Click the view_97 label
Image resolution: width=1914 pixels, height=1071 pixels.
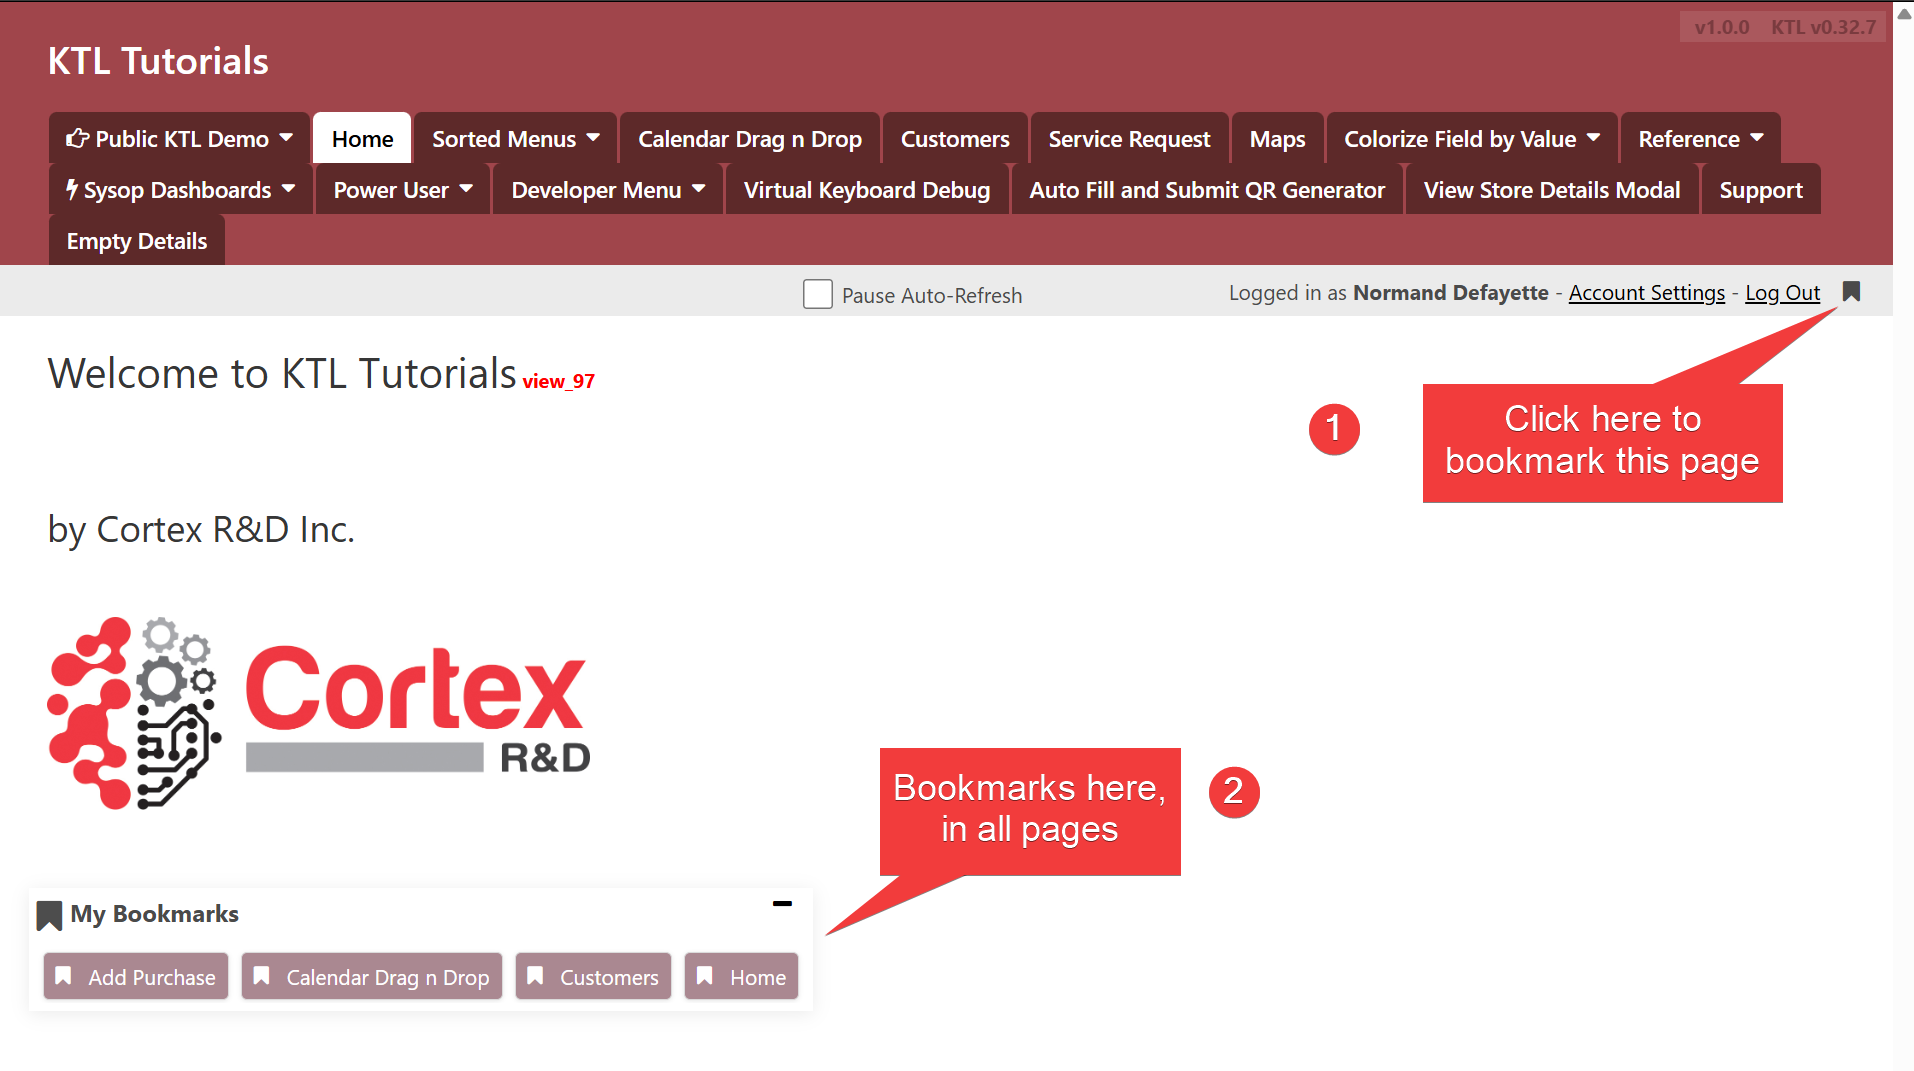coord(558,381)
